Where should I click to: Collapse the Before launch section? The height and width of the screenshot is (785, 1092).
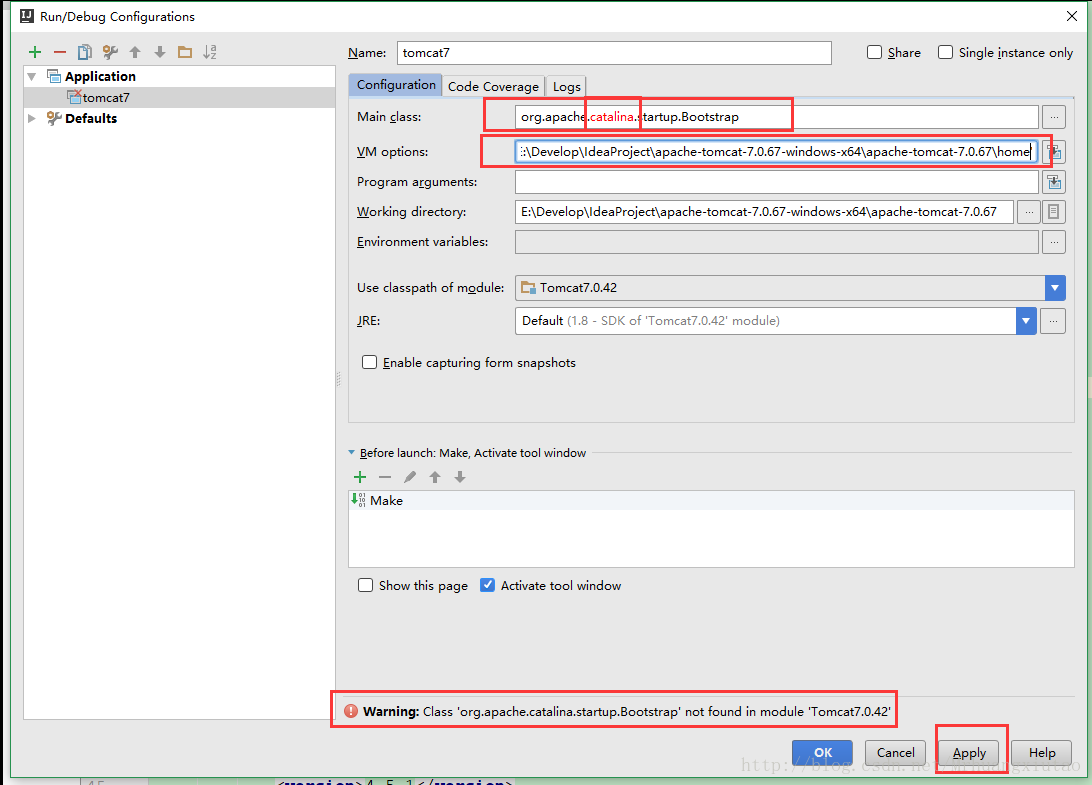tap(352, 453)
